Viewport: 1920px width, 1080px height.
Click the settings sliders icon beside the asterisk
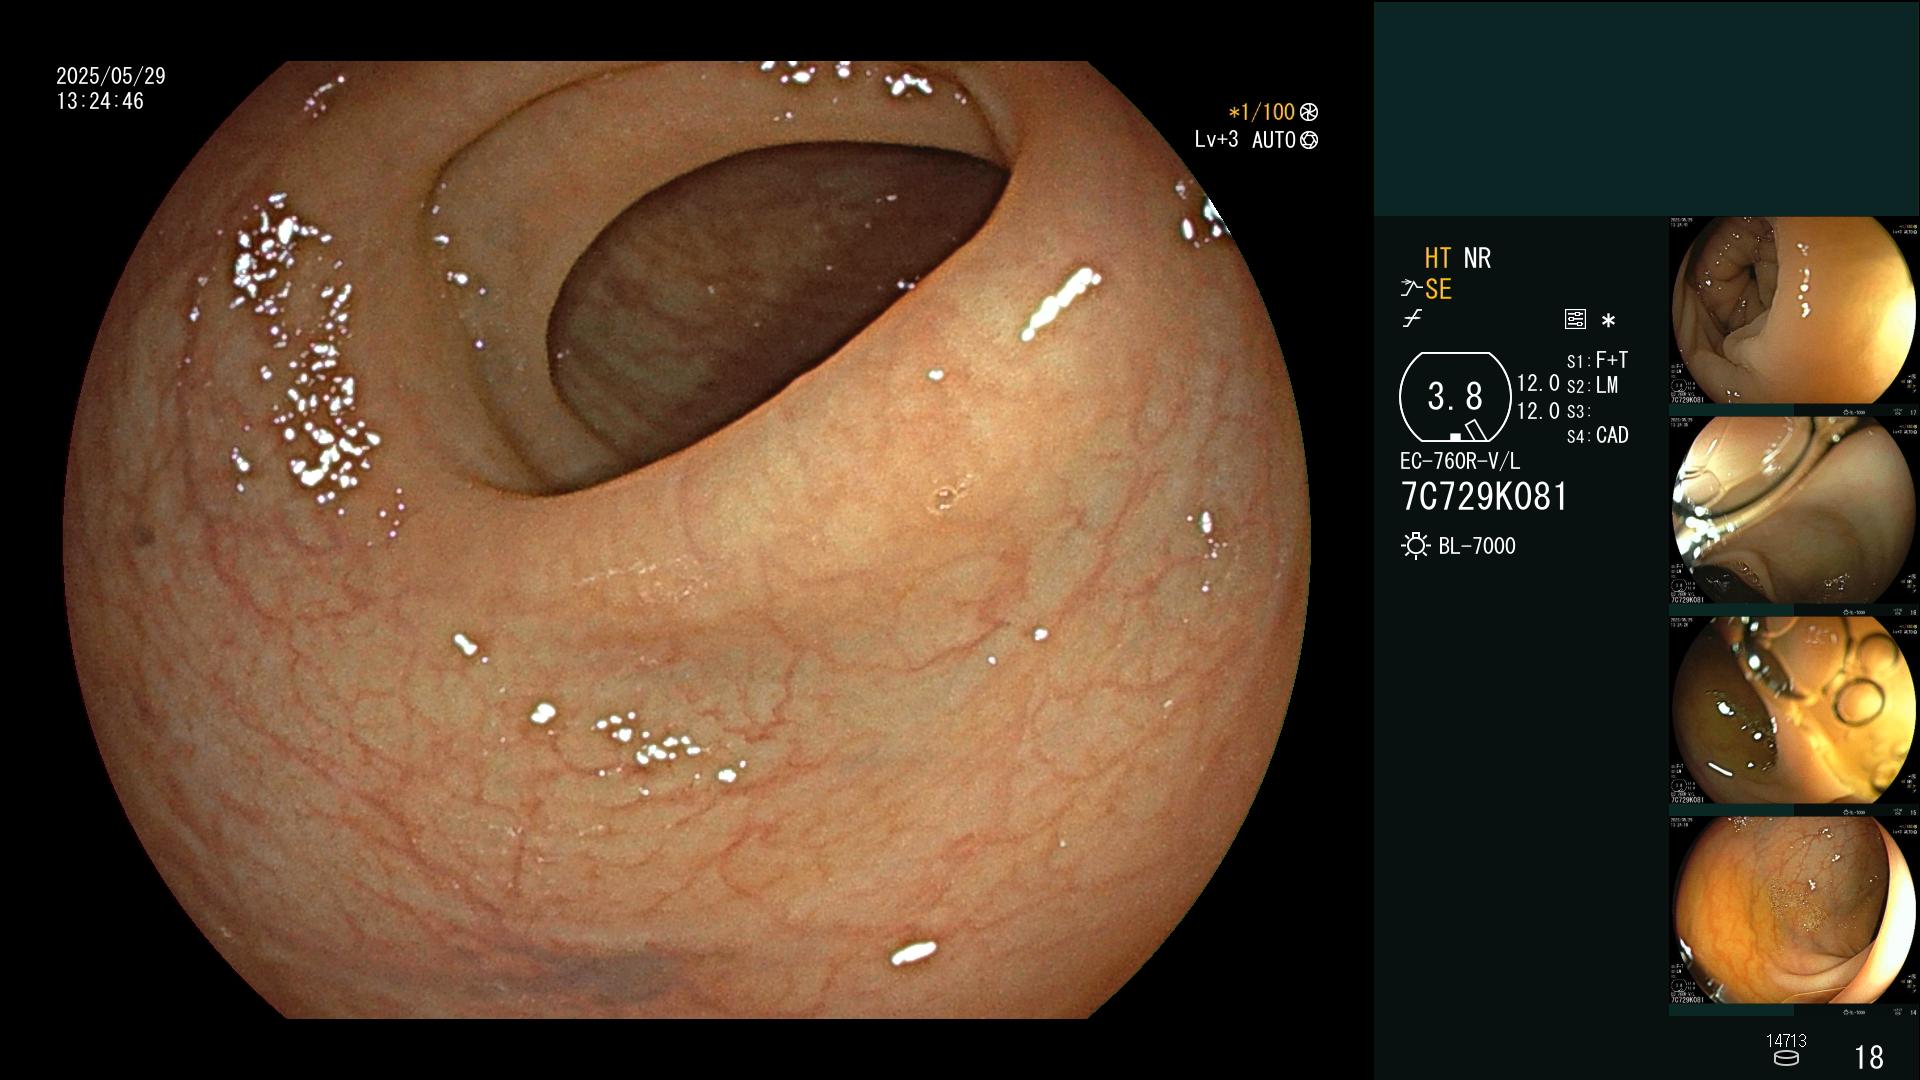click(x=1575, y=320)
